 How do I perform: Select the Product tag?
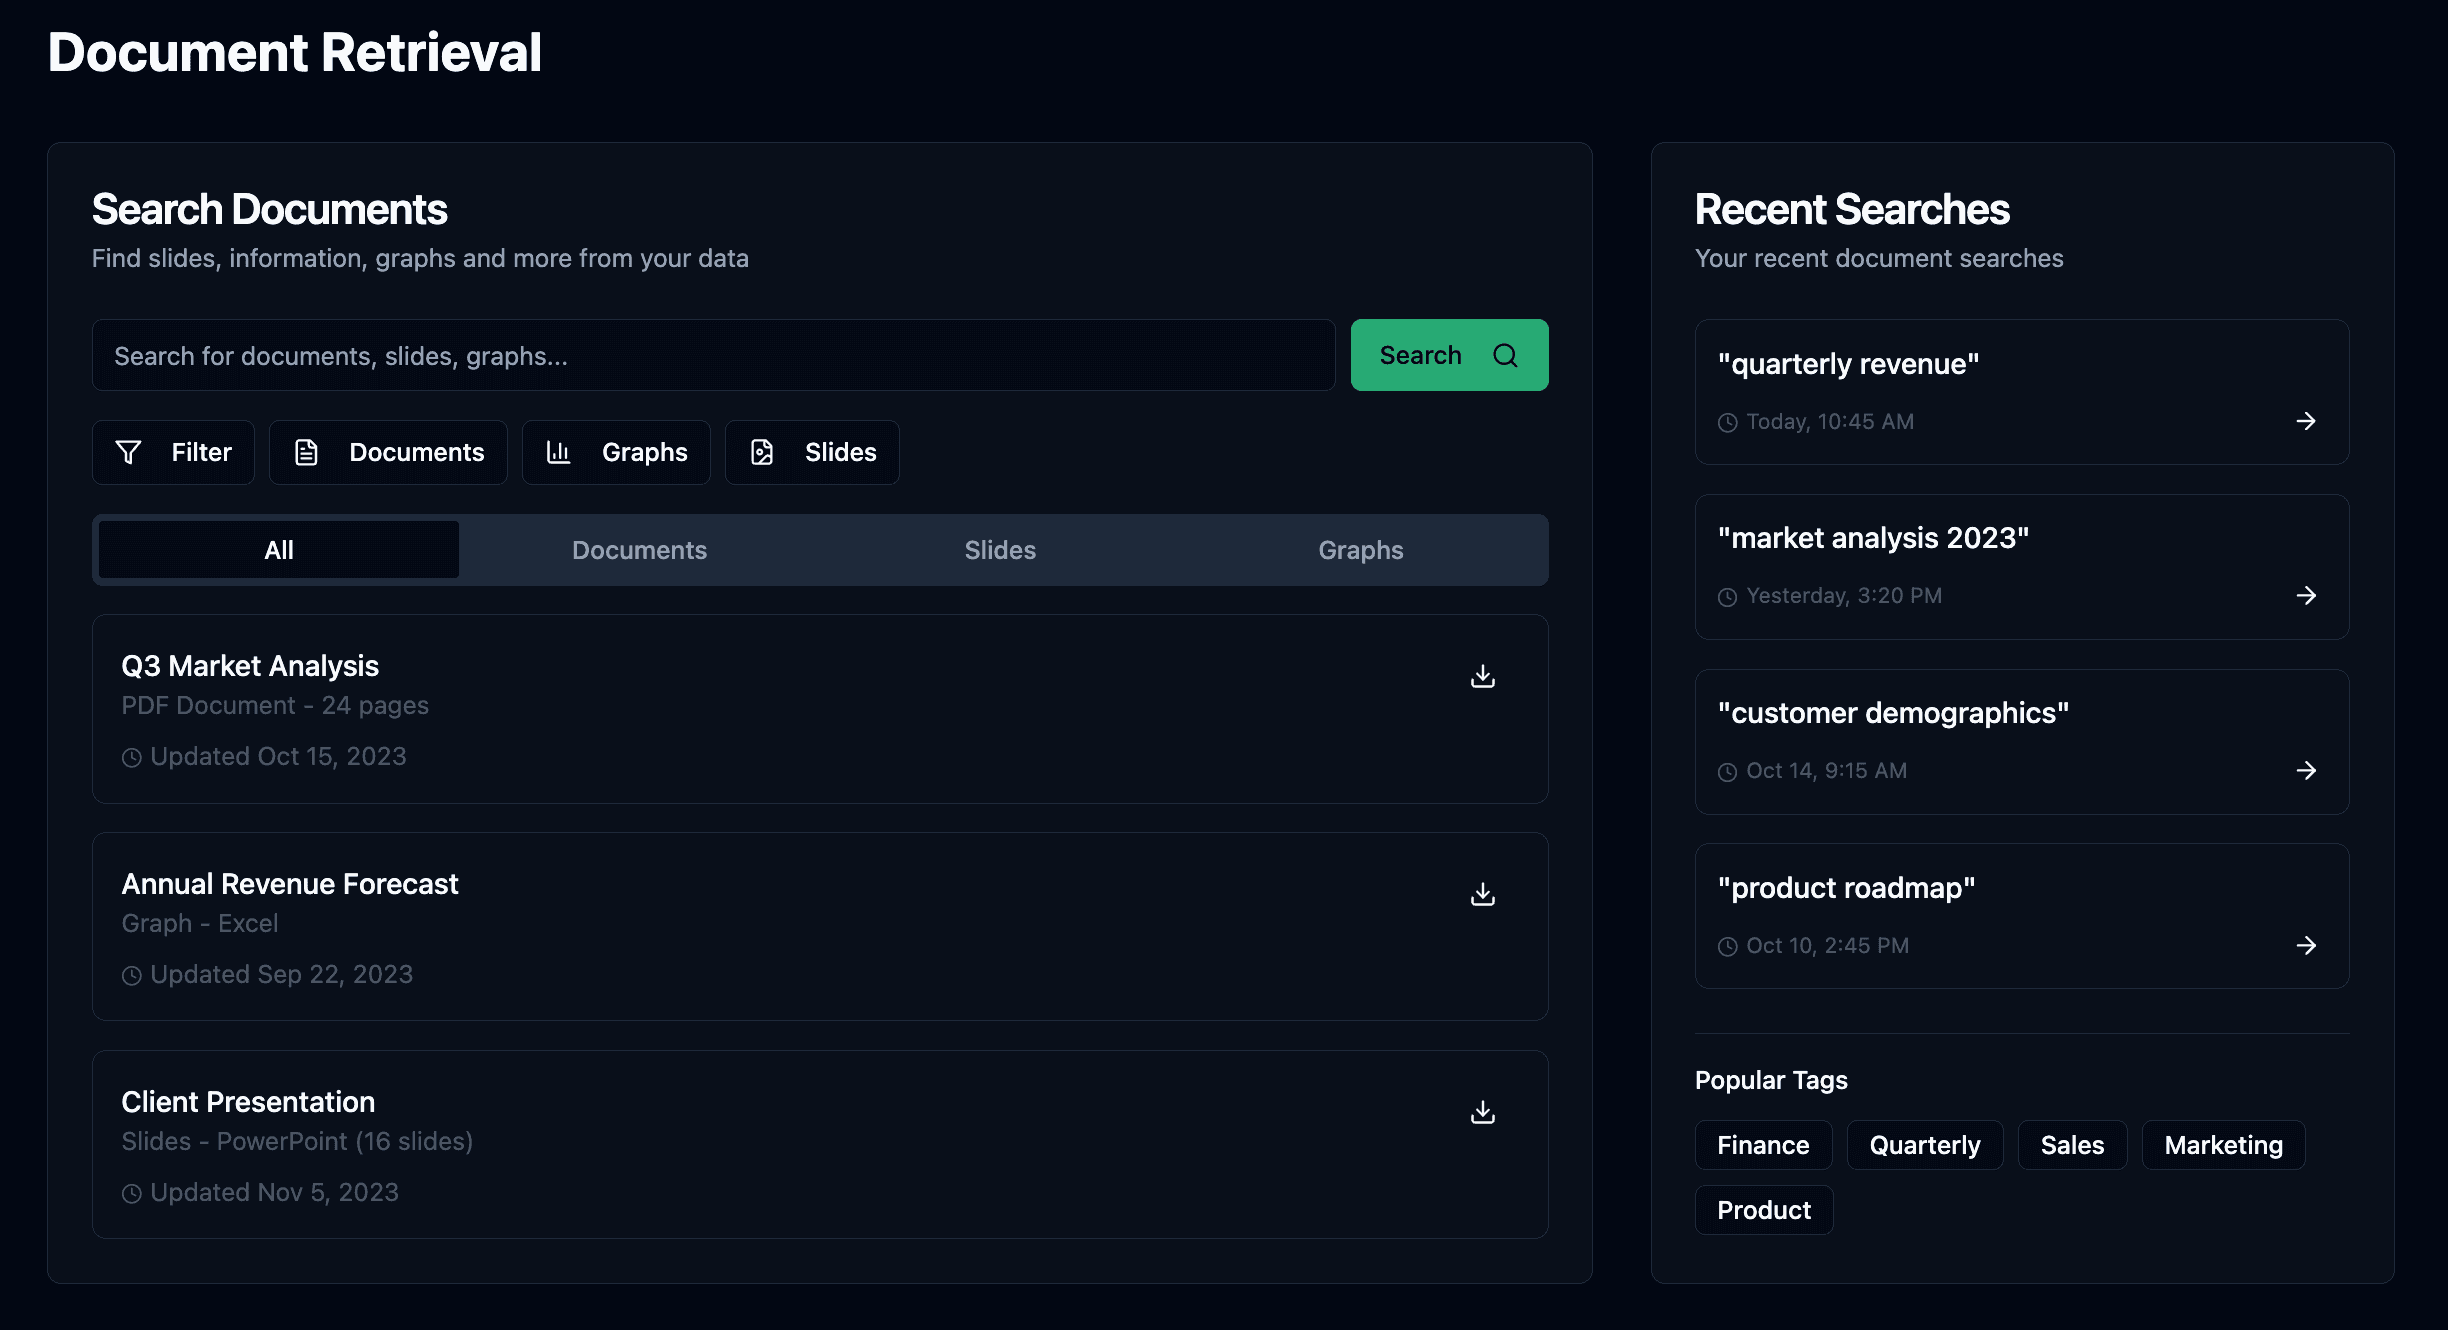[x=1764, y=1210]
